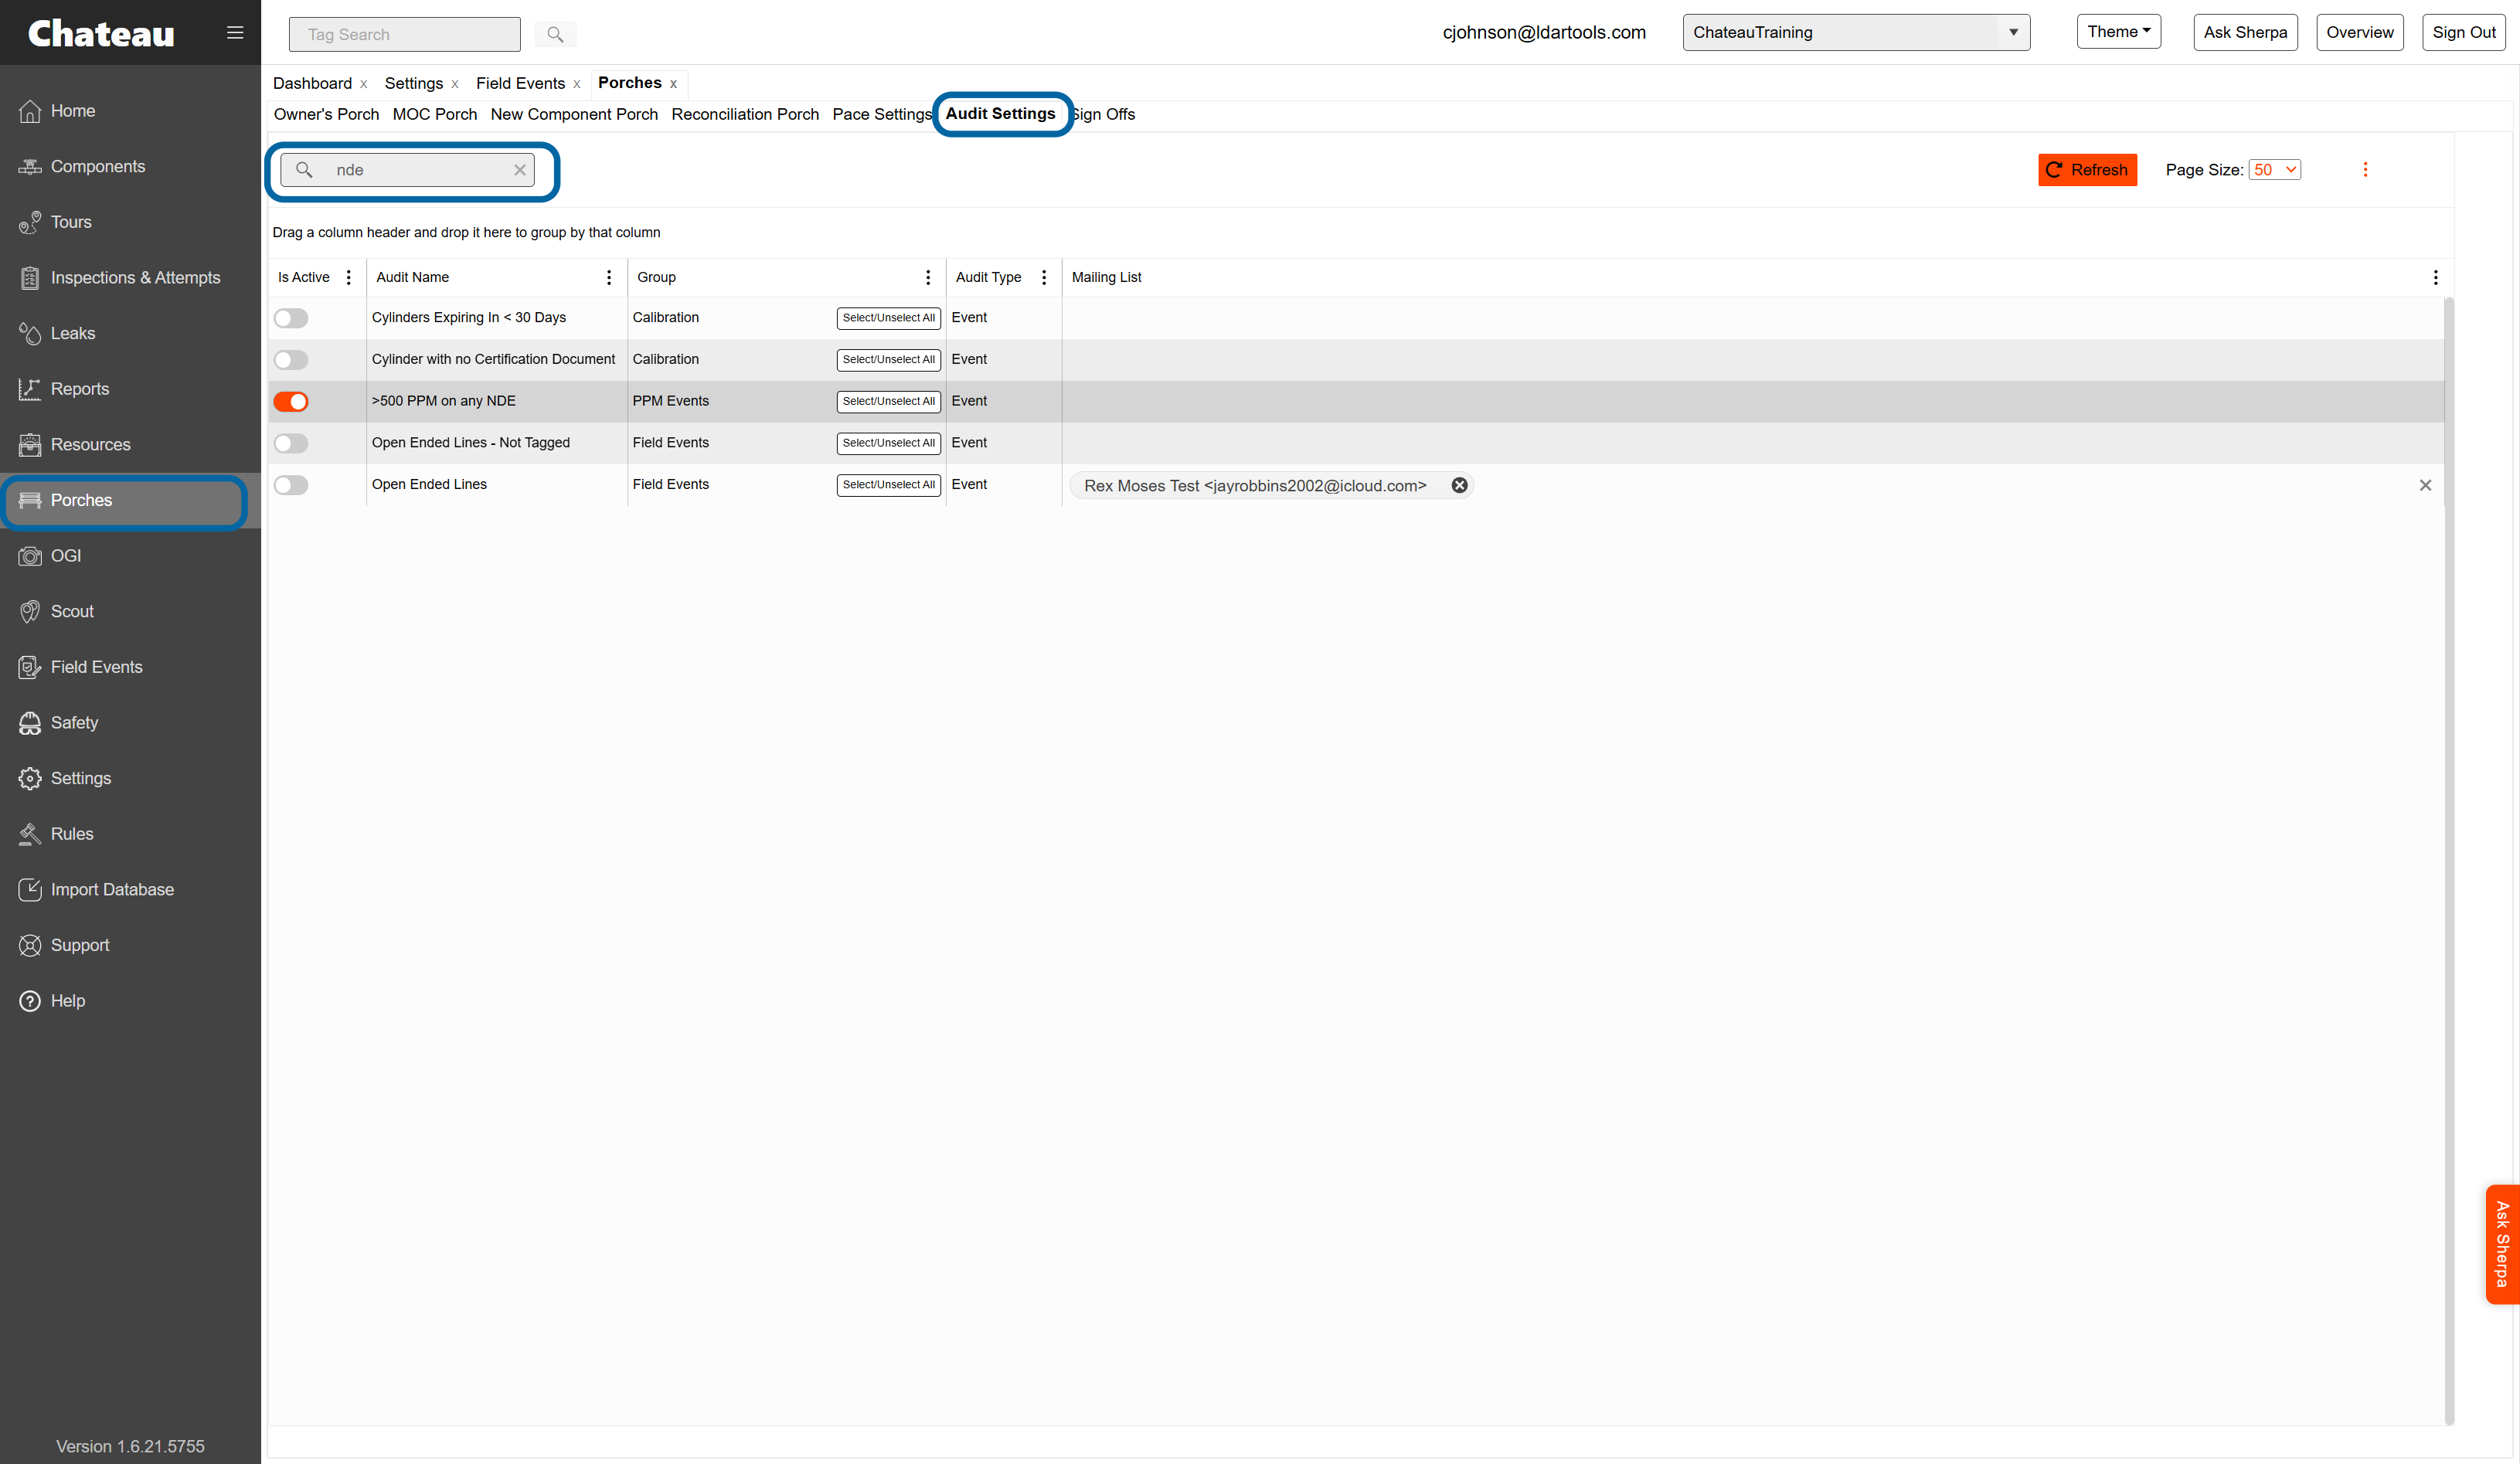
Task: Open Components from the sidebar icon
Action: [30, 167]
